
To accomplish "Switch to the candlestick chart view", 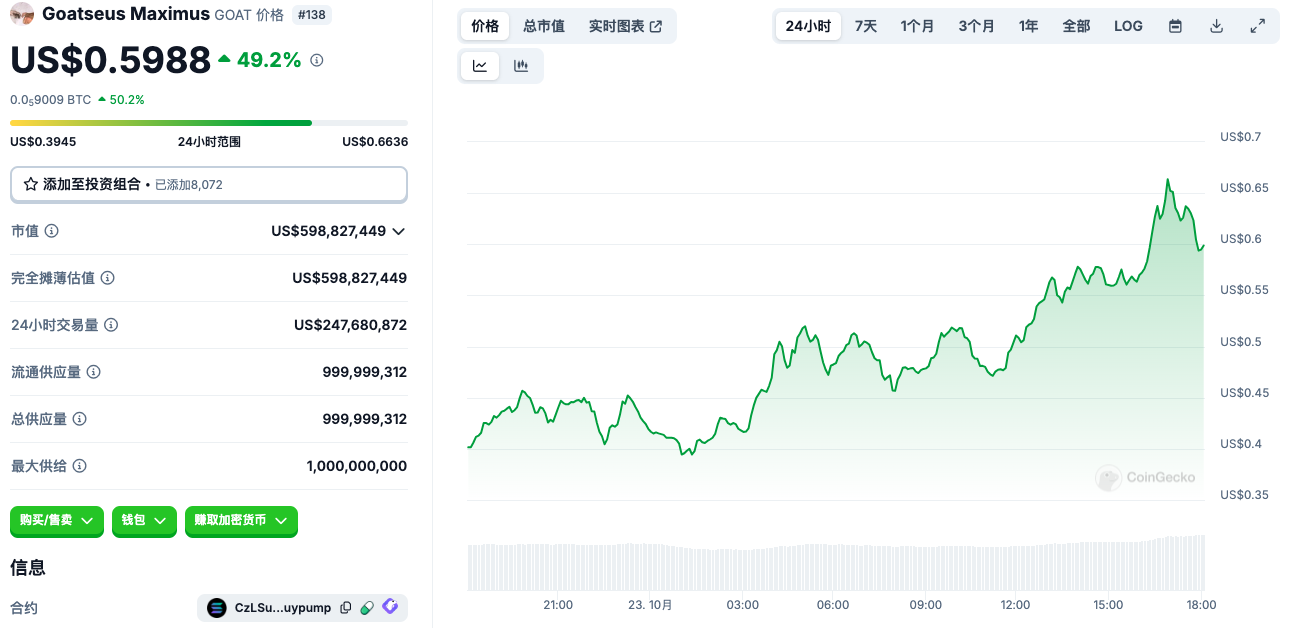I will 521,66.
